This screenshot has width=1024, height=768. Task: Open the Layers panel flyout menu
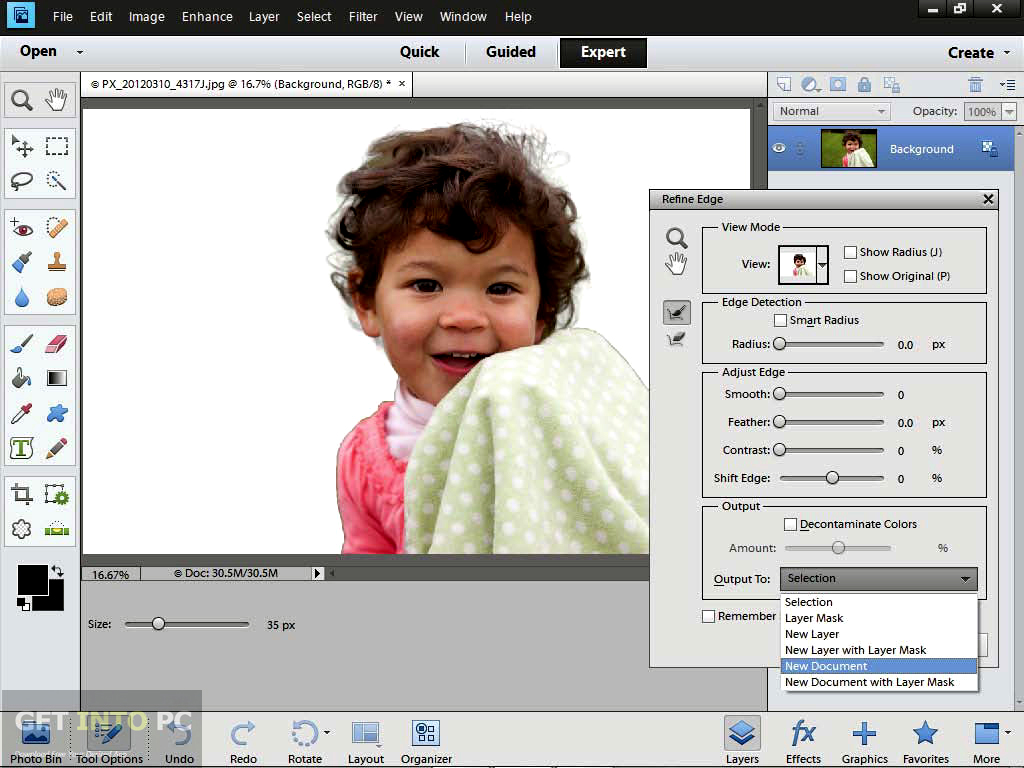pos(1007,84)
